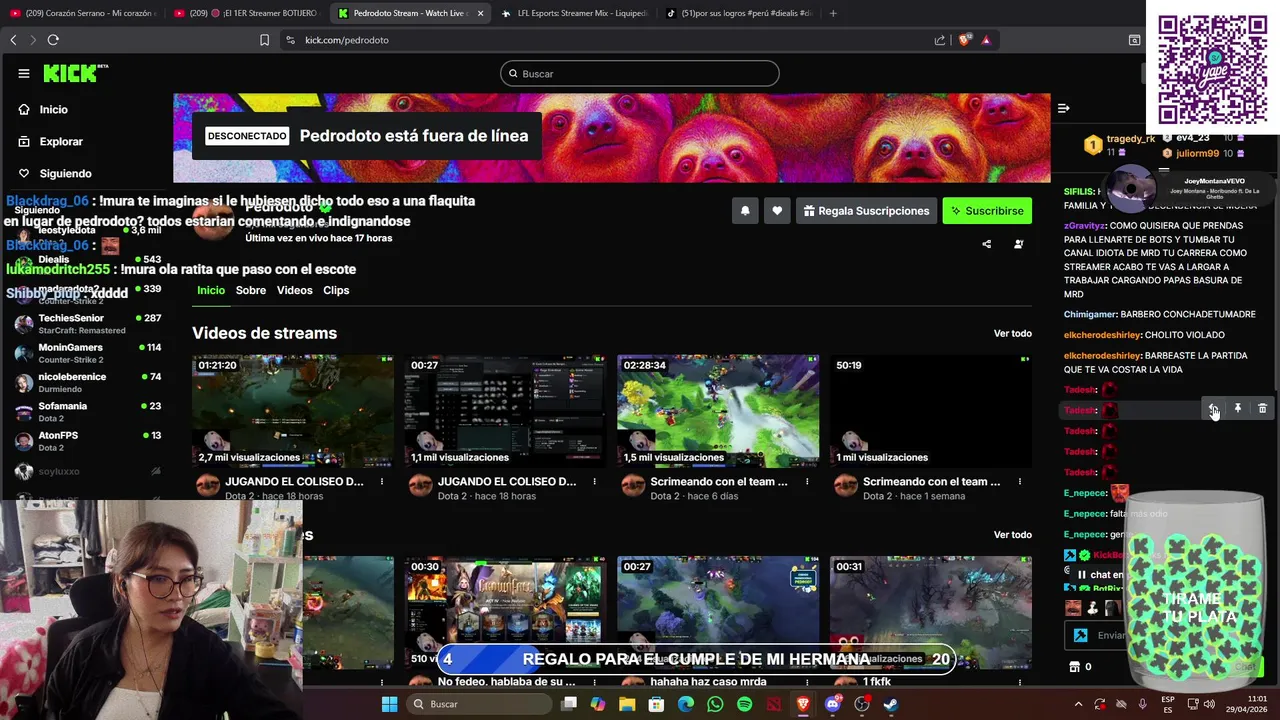
Task: Open options for first JUGANDO EL COLISEO video
Action: 382,482
